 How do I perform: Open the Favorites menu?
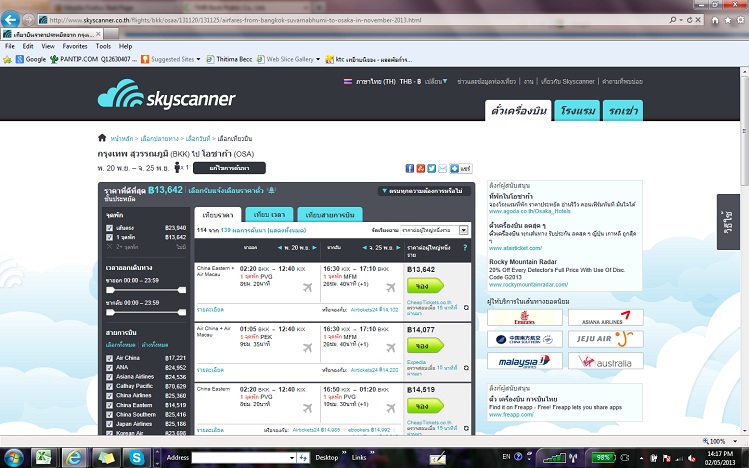(x=75, y=46)
